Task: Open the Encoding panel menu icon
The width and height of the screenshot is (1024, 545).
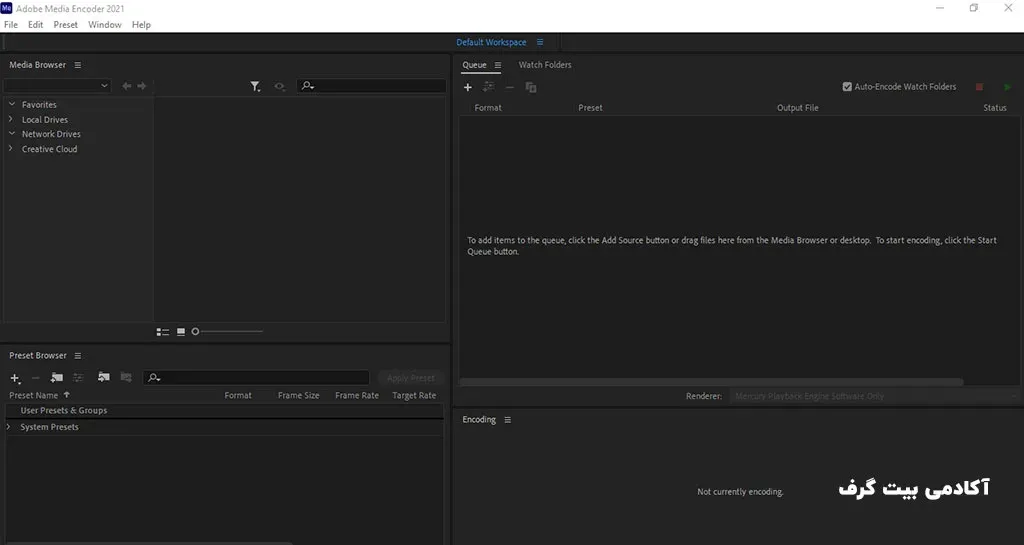Action: [507, 420]
